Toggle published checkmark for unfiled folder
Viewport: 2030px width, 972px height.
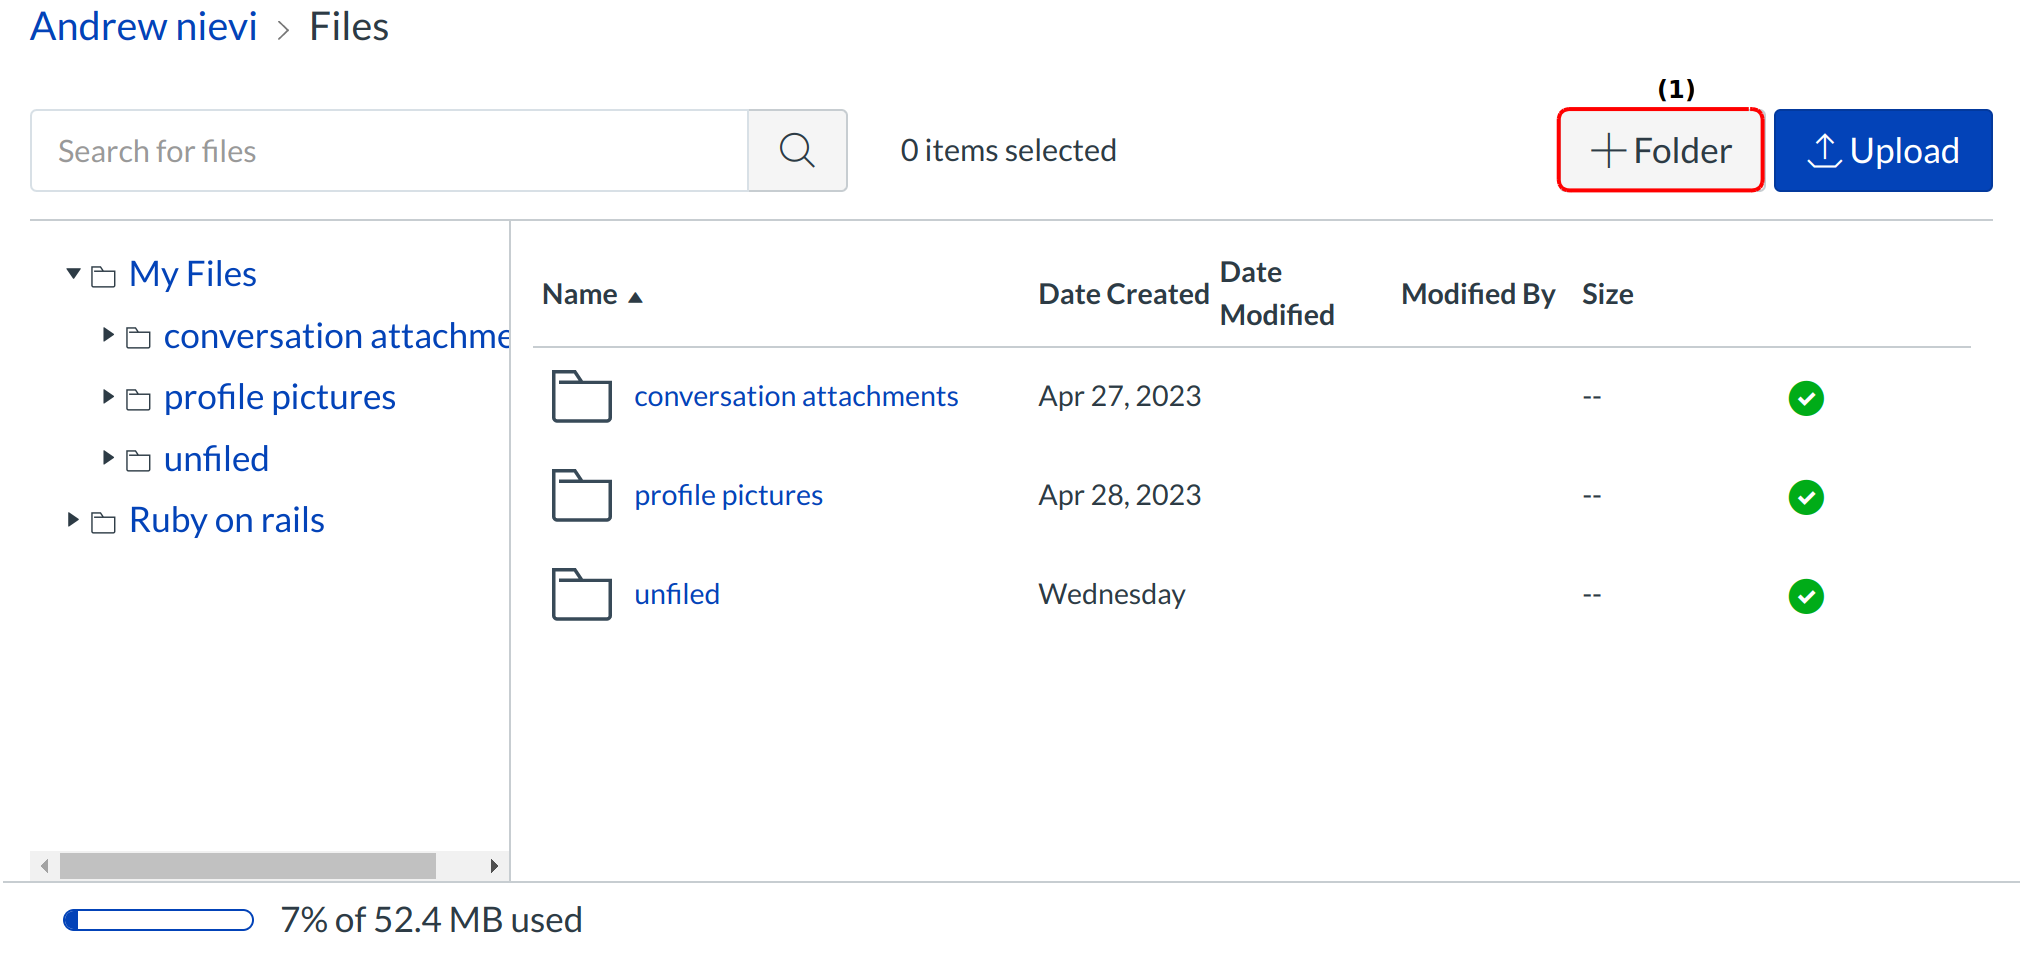point(1805,596)
